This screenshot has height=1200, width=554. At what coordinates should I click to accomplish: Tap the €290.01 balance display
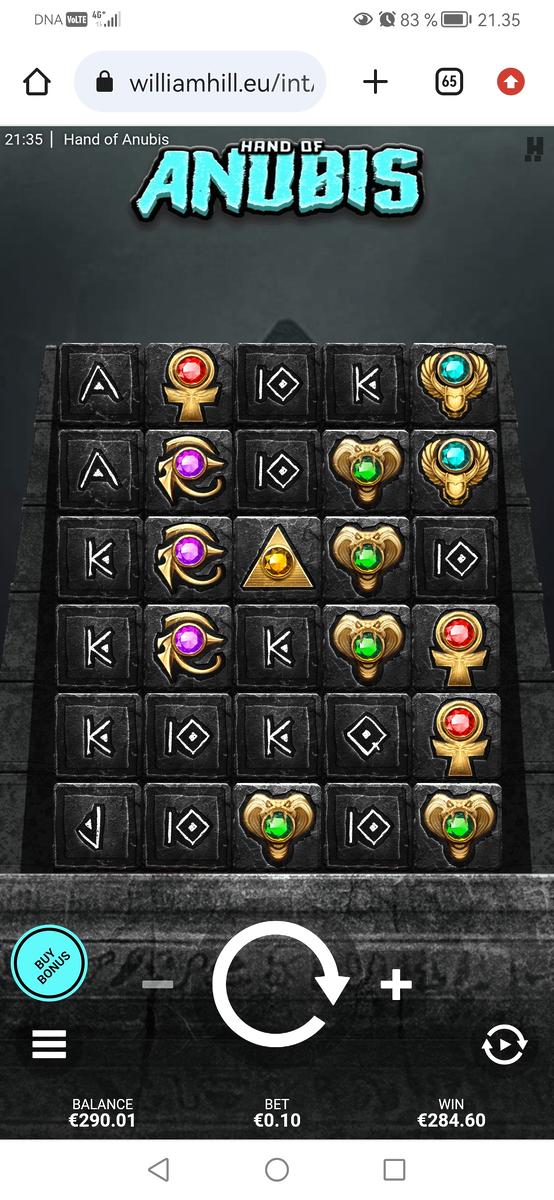pyautogui.click(x=102, y=1120)
